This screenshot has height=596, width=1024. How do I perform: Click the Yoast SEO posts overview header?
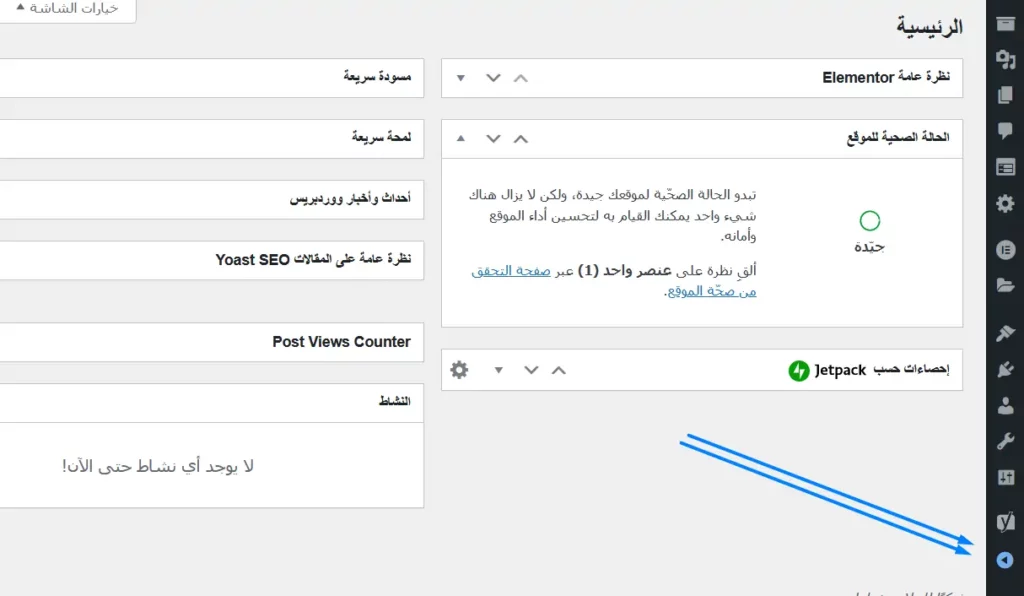point(212,260)
